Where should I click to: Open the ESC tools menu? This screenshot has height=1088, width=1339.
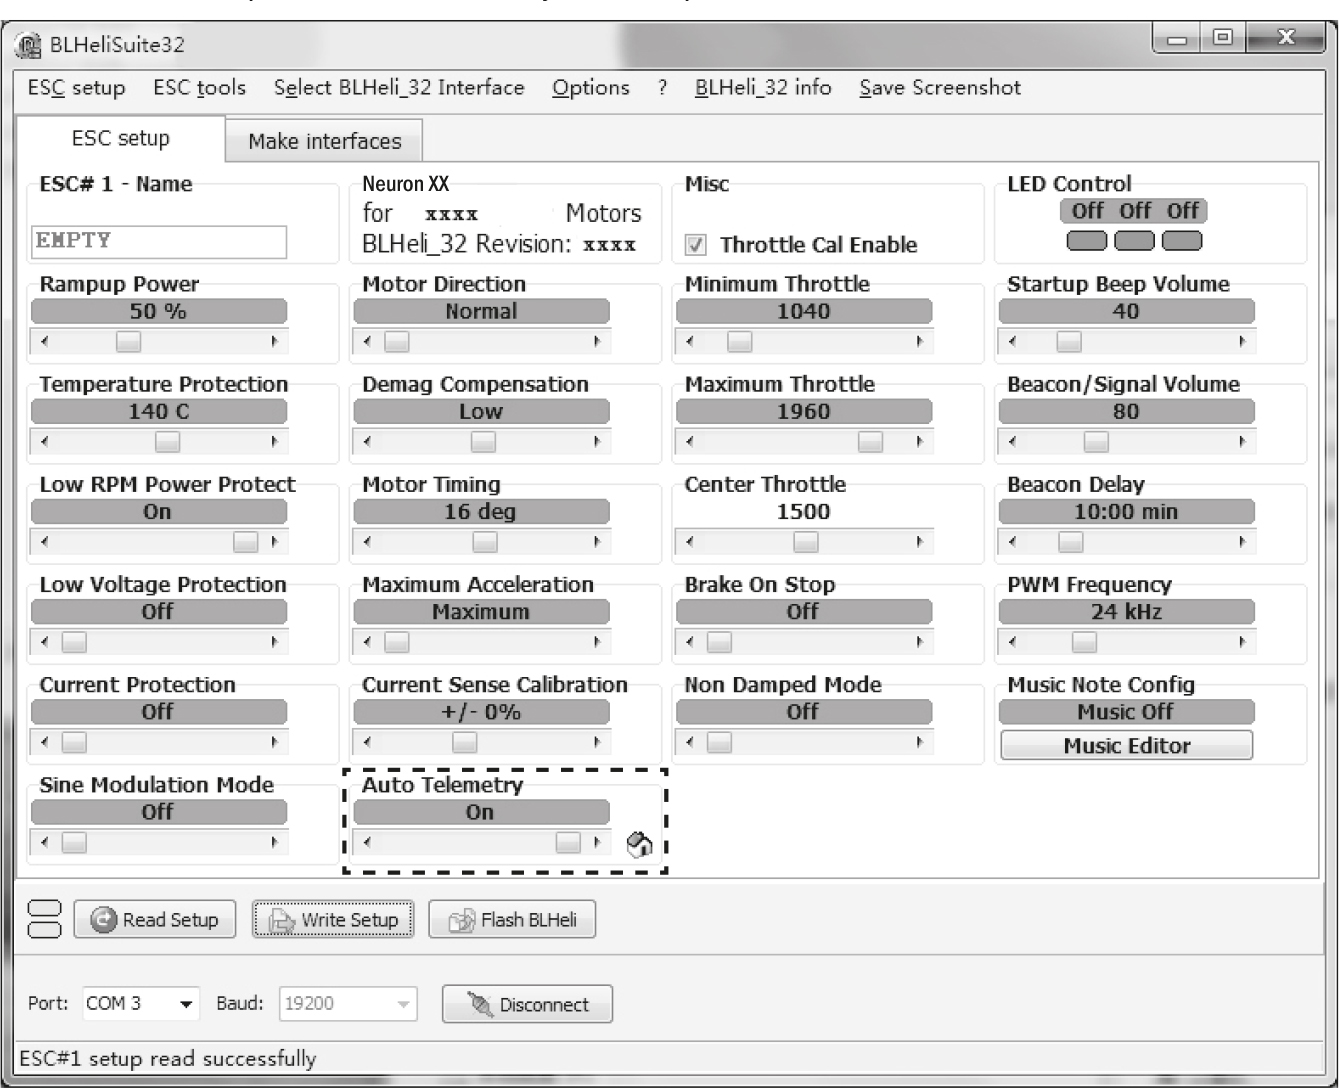tap(199, 88)
